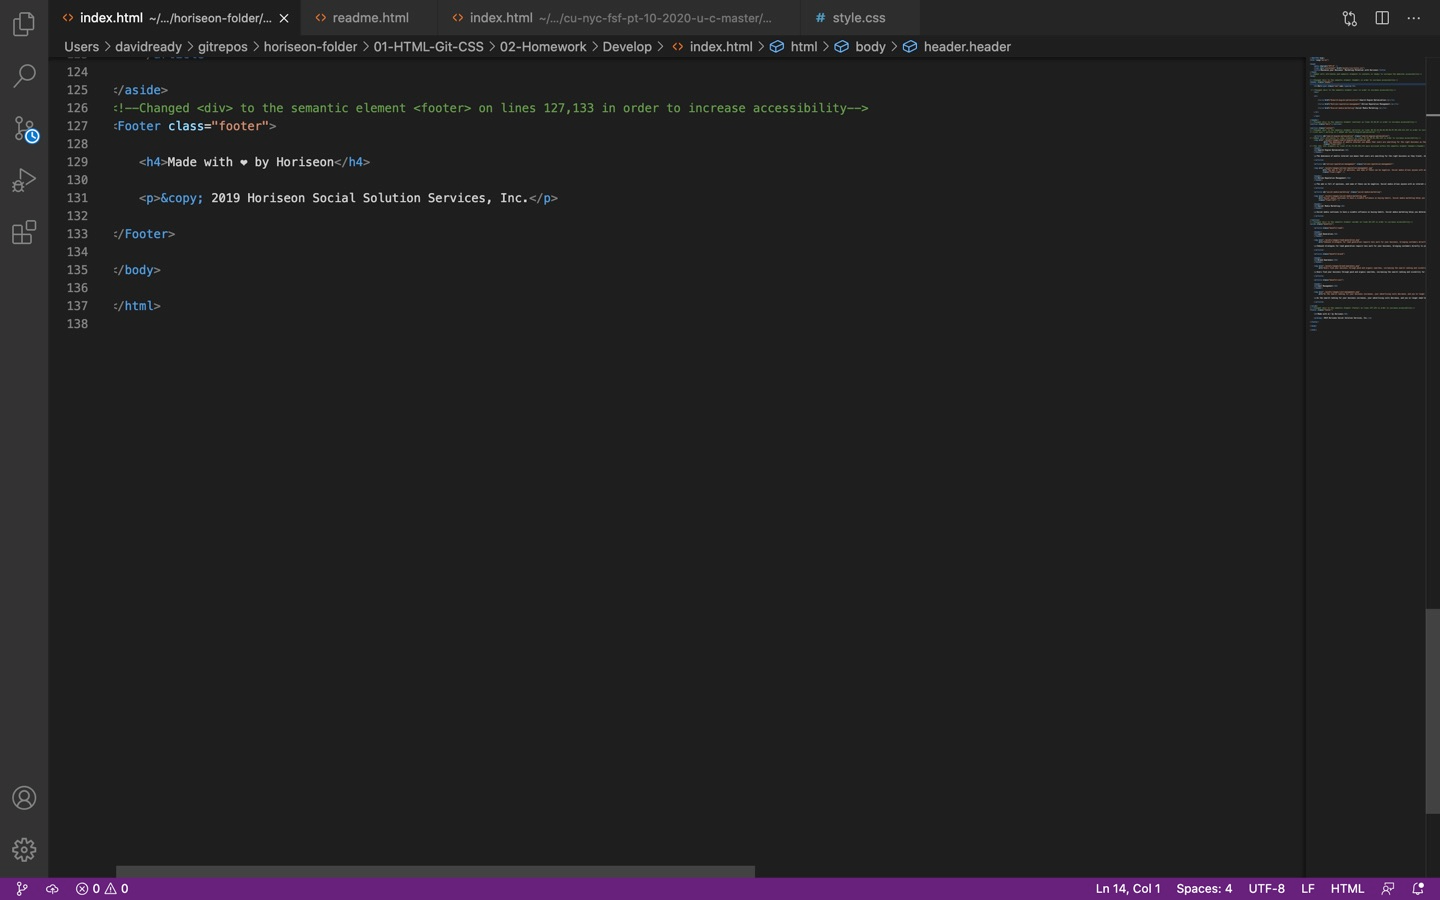Change indentation via Spaces: 4

(x=1204, y=888)
